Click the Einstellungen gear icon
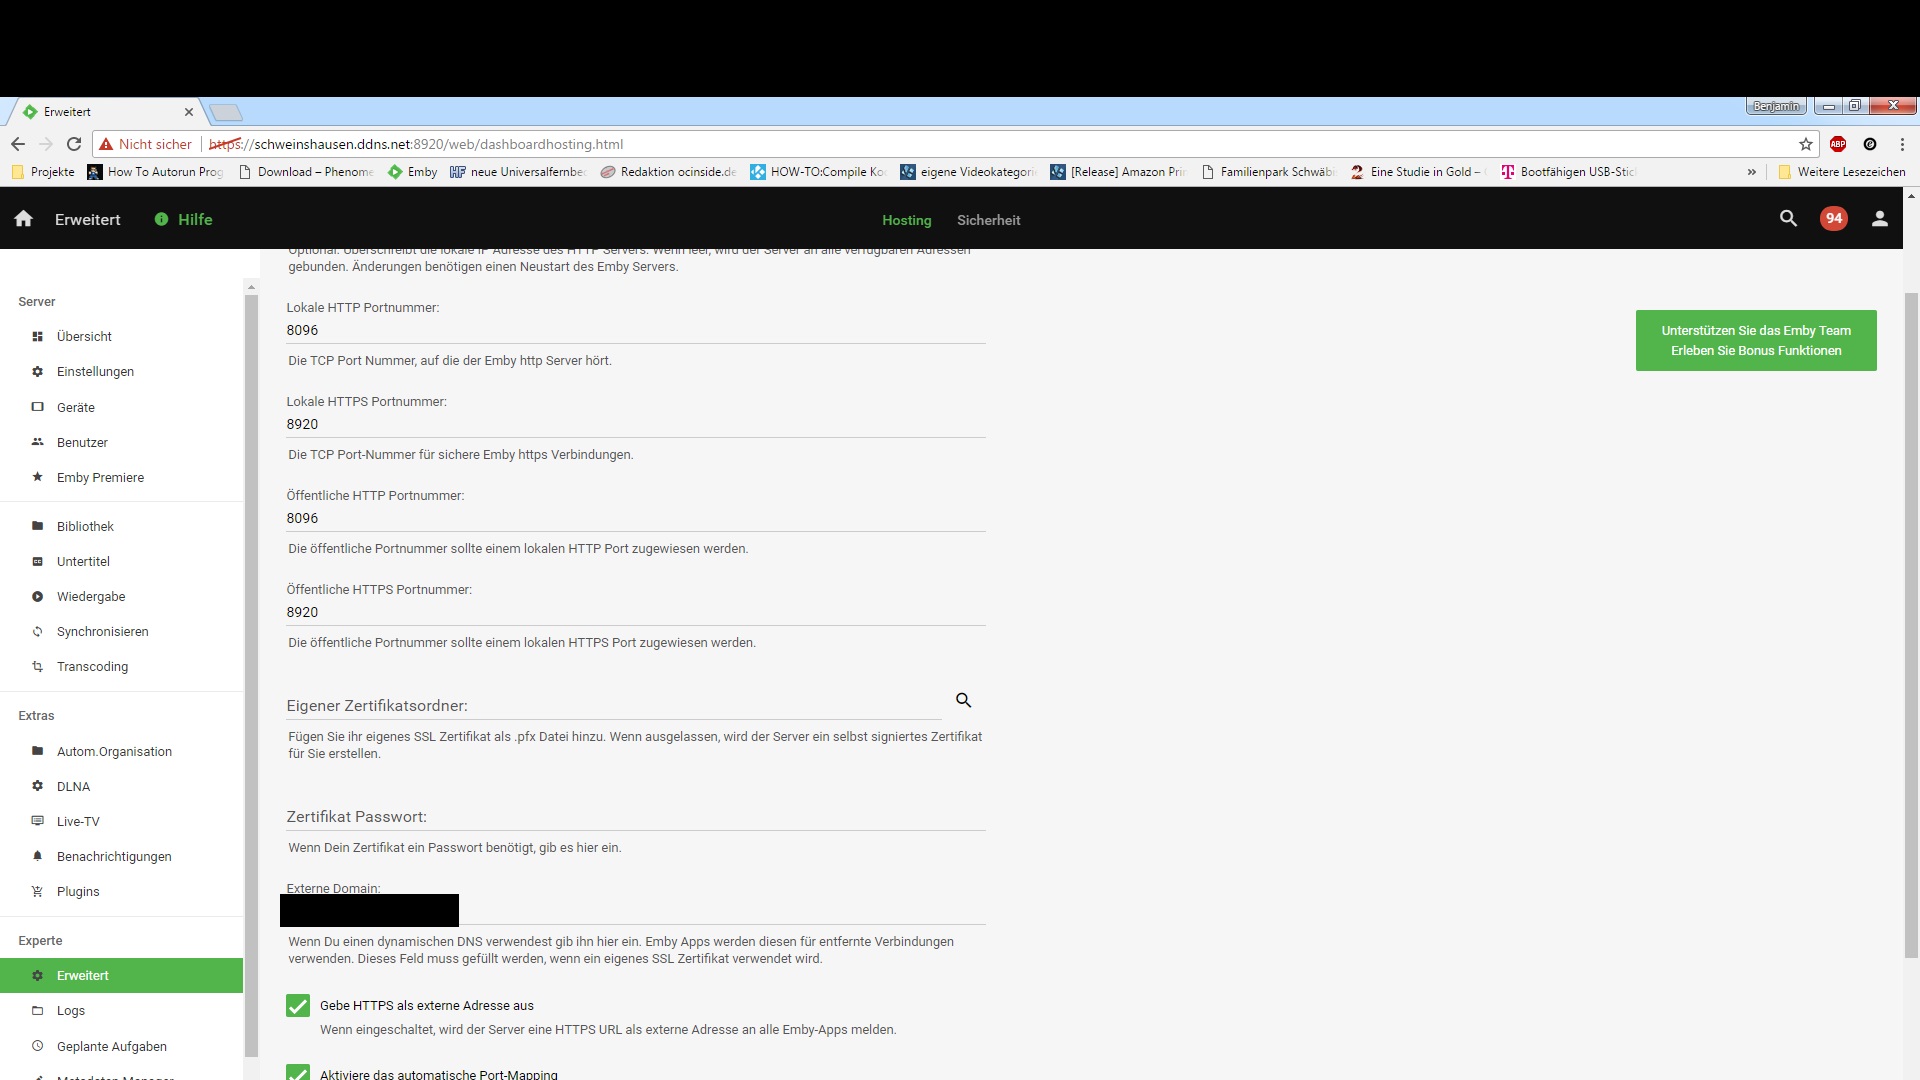The width and height of the screenshot is (1920, 1080). 37,371
